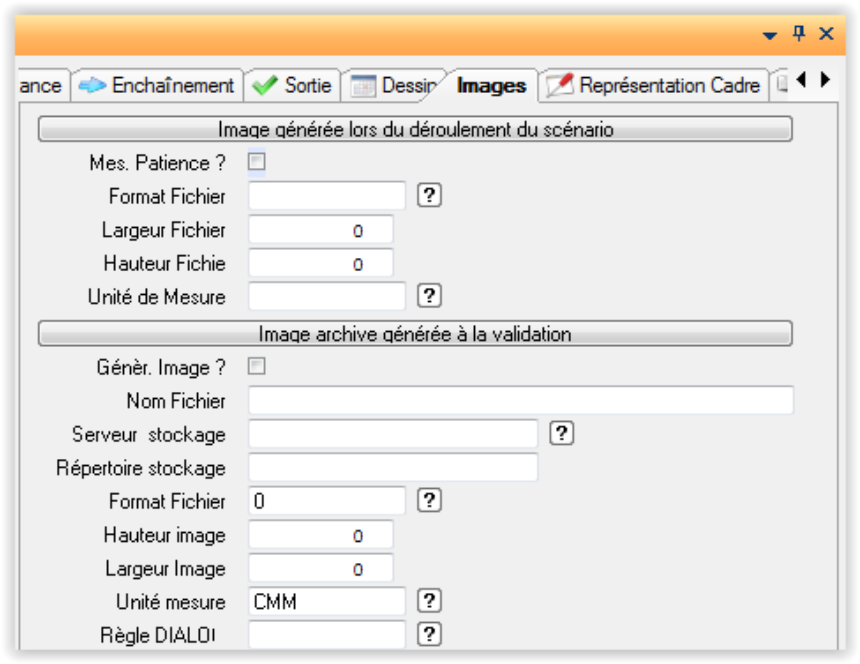The image size is (860, 664).
Task: Open help icon beside Règle DIALOG field
Action: click(x=429, y=634)
